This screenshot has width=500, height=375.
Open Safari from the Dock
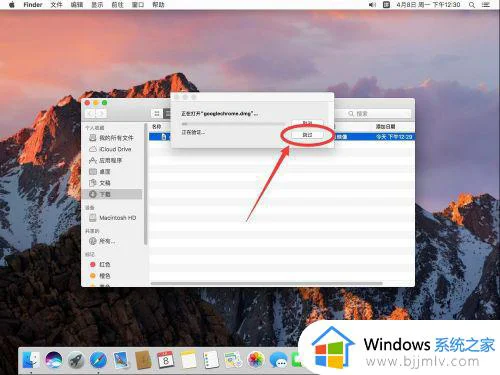[x=98, y=360]
